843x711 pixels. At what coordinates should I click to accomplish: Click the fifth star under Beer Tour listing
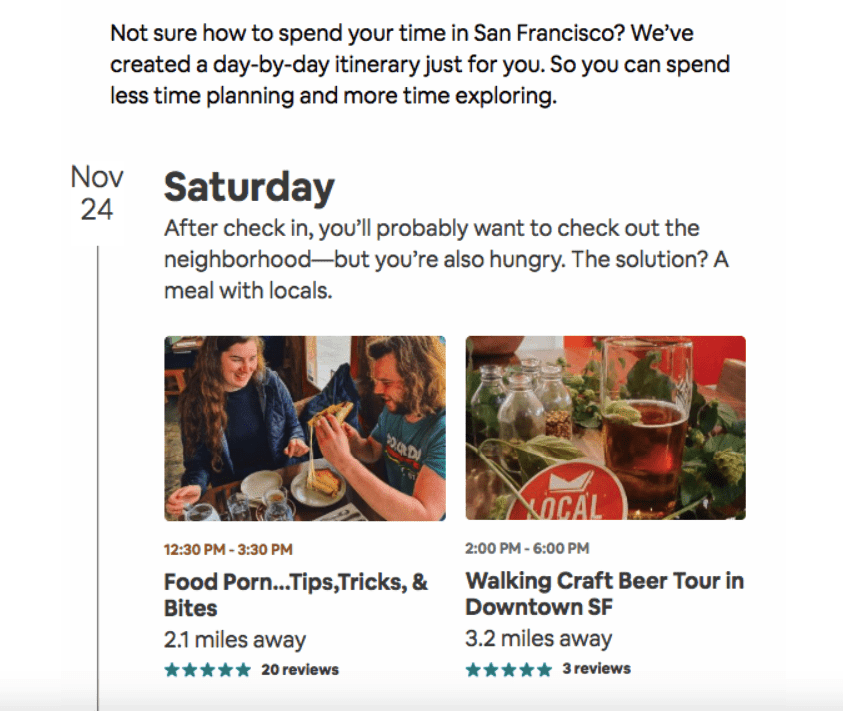click(545, 669)
